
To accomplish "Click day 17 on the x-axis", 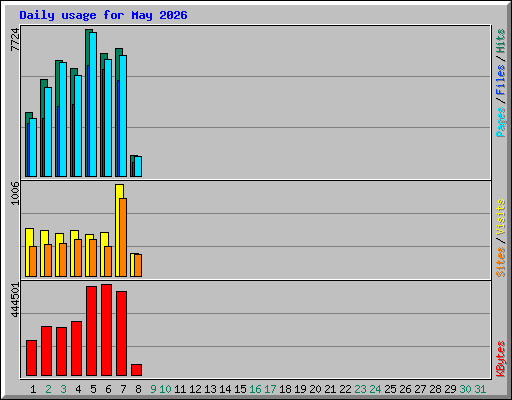I will tap(270, 389).
